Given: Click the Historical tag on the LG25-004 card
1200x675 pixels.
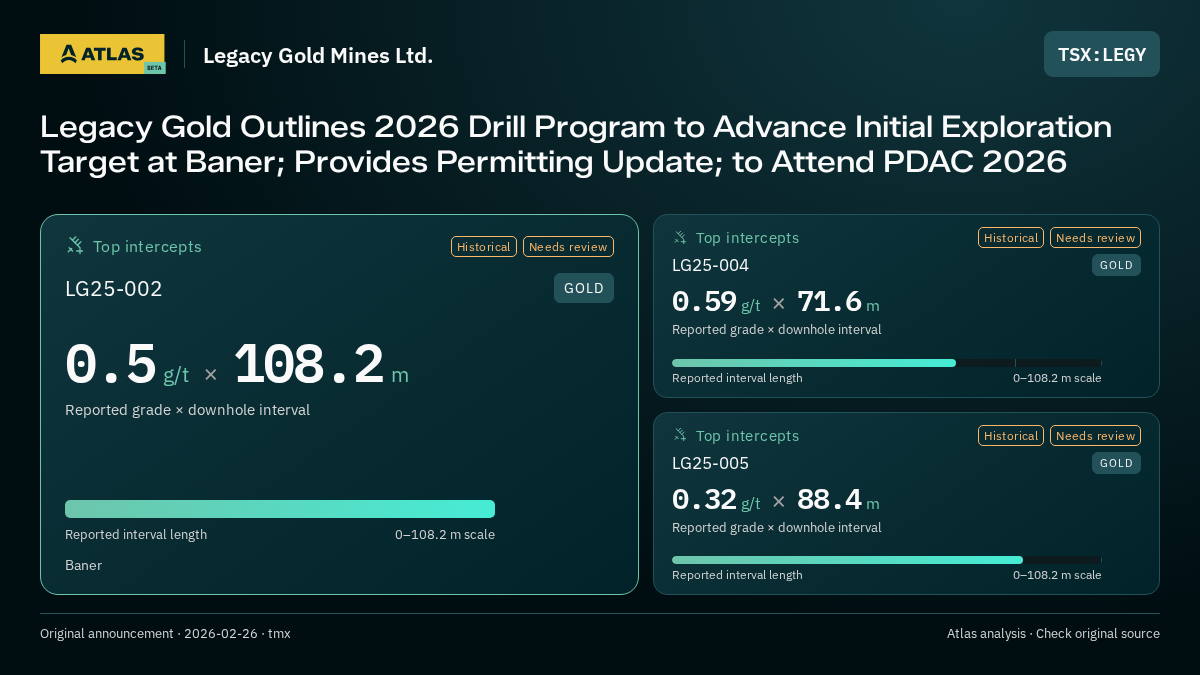Looking at the screenshot, I should (1011, 238).
